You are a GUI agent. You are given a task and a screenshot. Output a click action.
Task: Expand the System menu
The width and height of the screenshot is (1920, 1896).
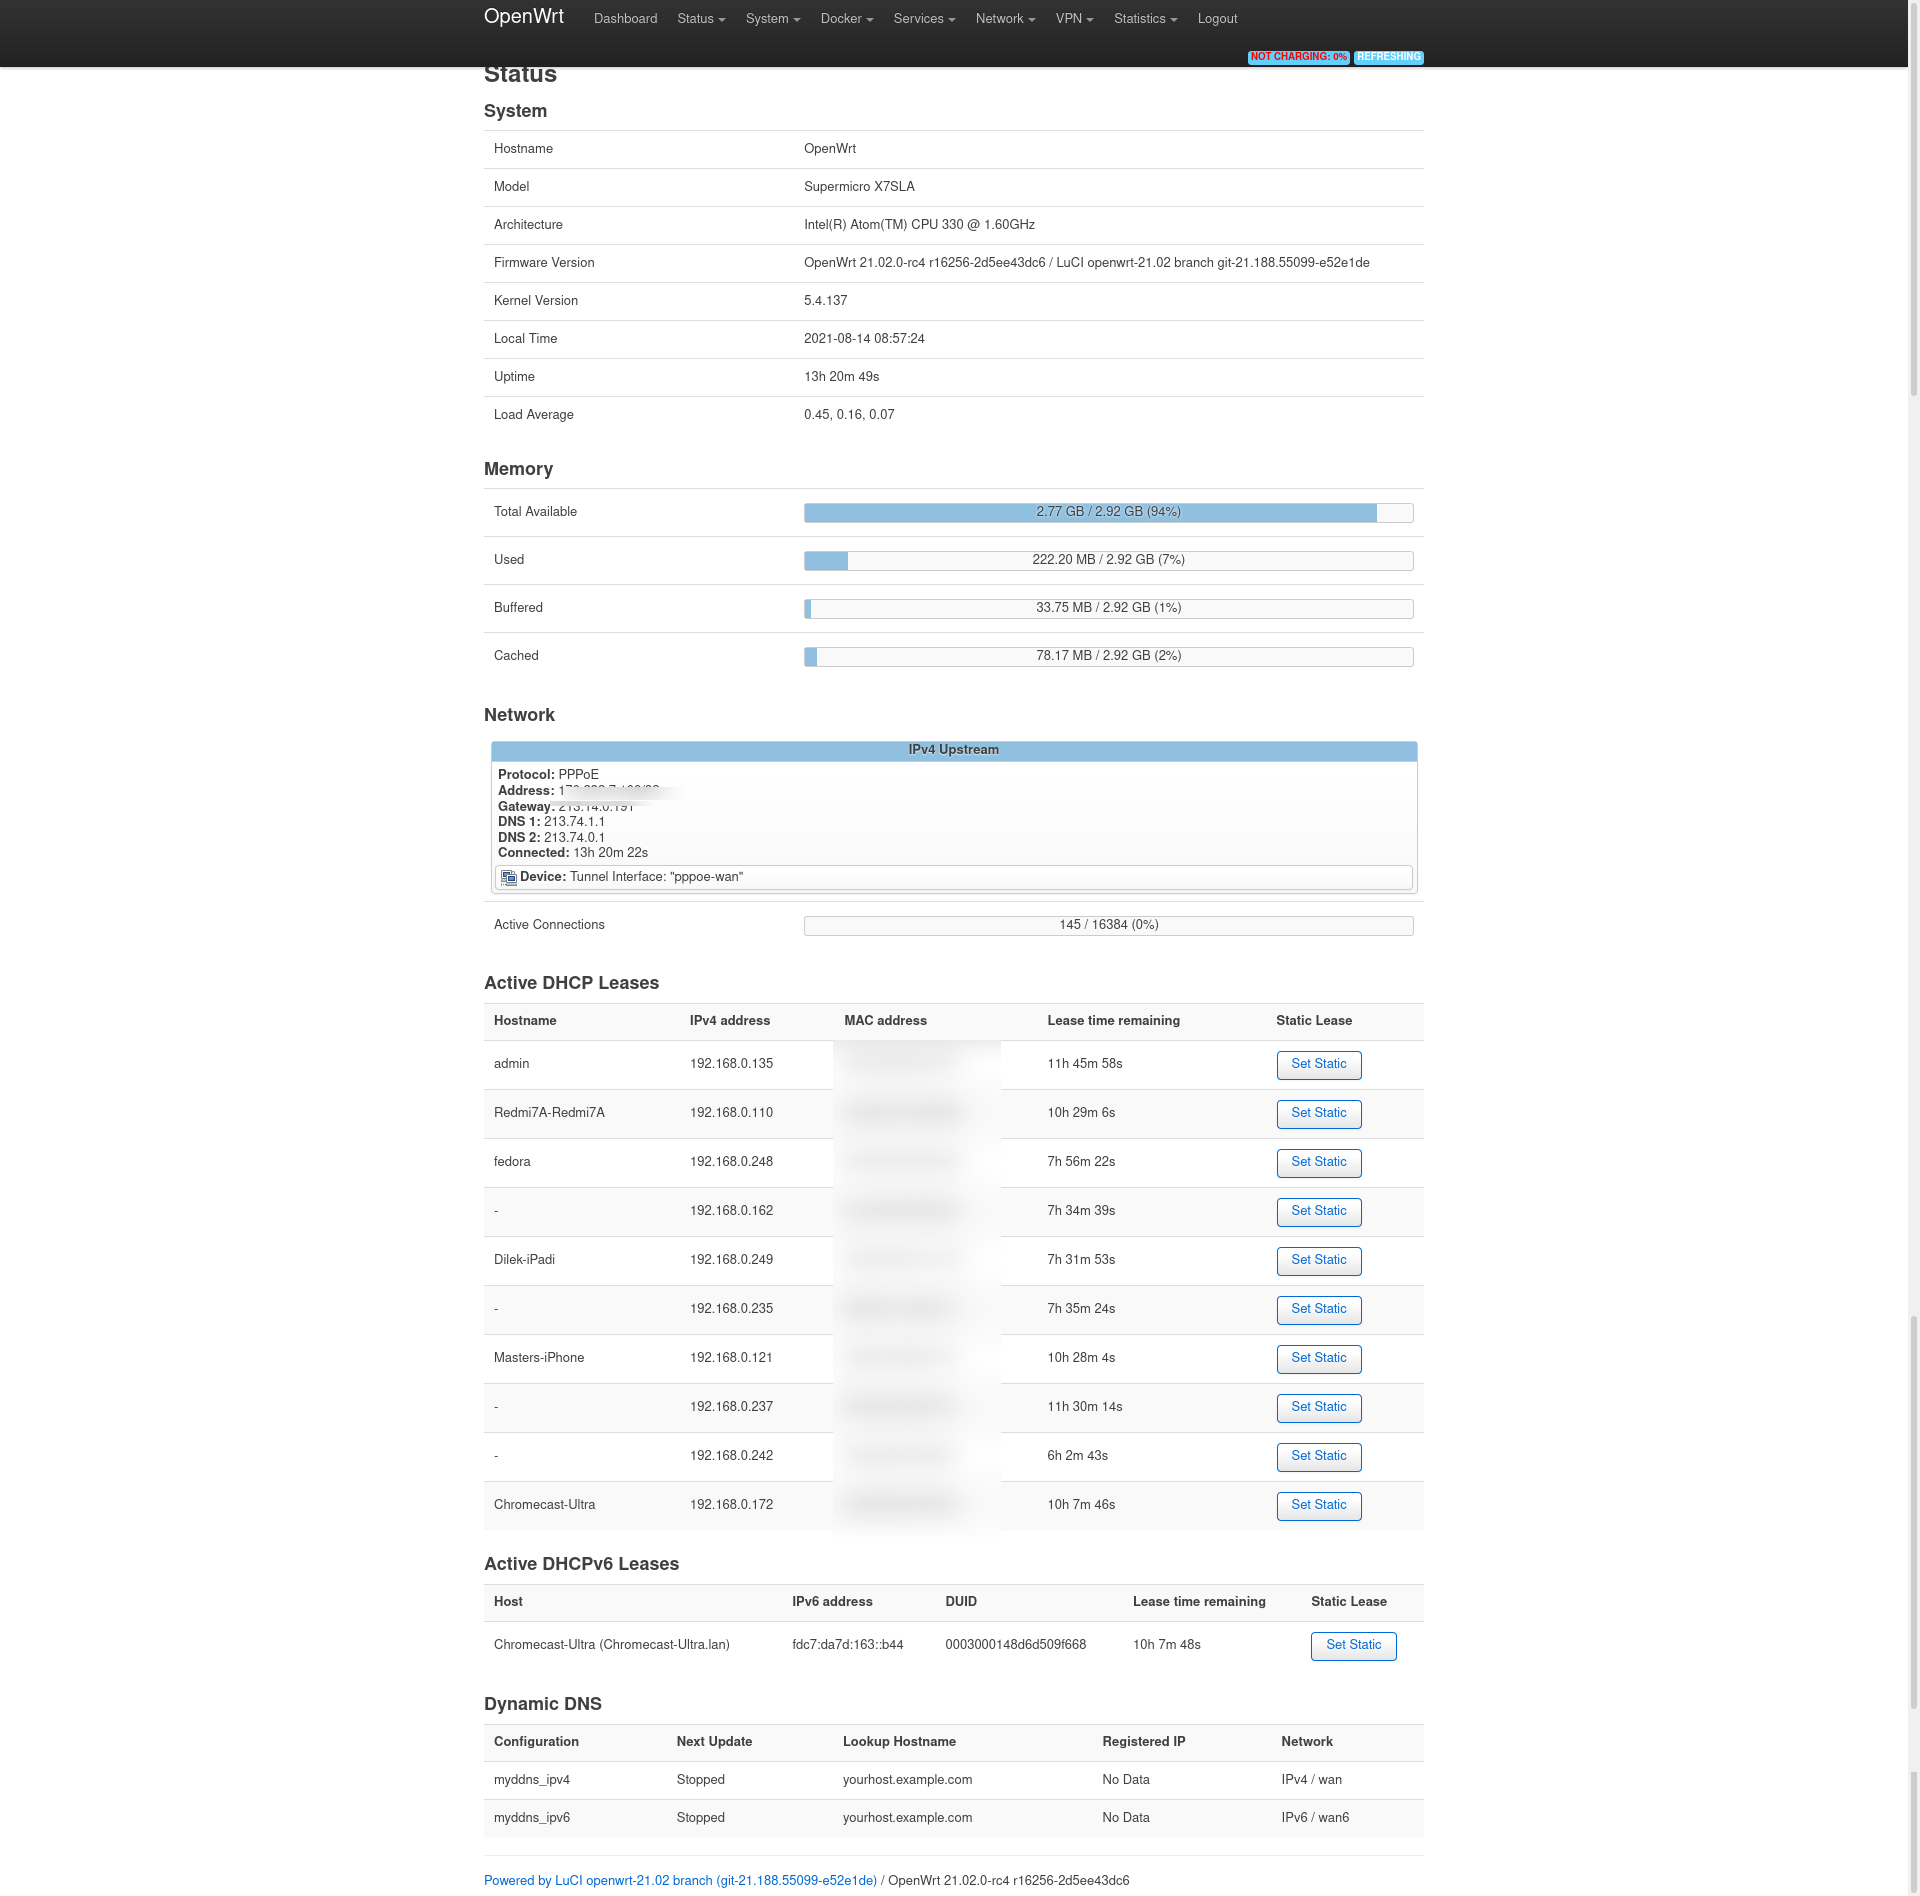[772, 19]
